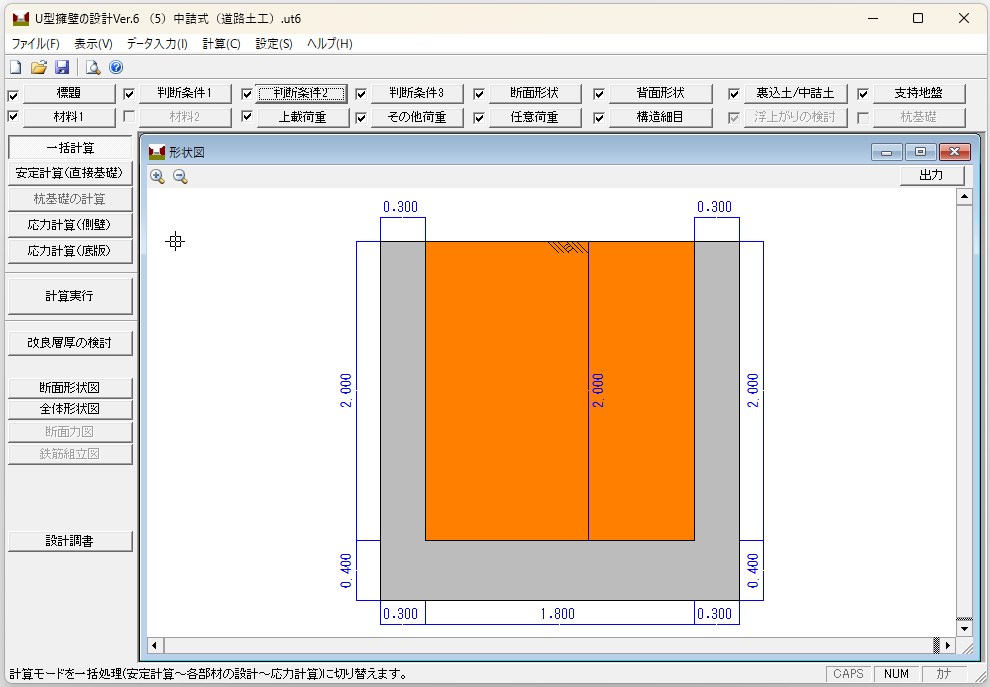This screenshot has width=990, height=687.
Task: Click the 出力 button
Action: tap(931, 175)
